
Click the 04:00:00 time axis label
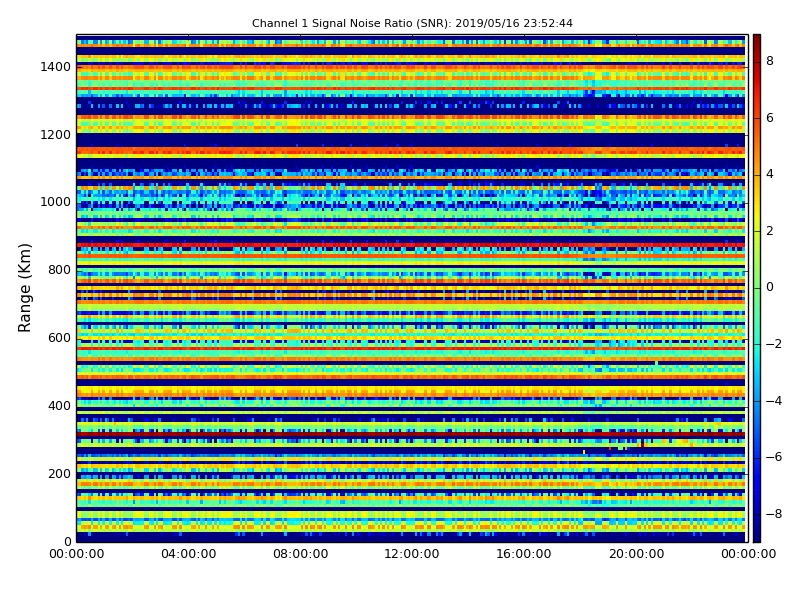coord(189,554)
